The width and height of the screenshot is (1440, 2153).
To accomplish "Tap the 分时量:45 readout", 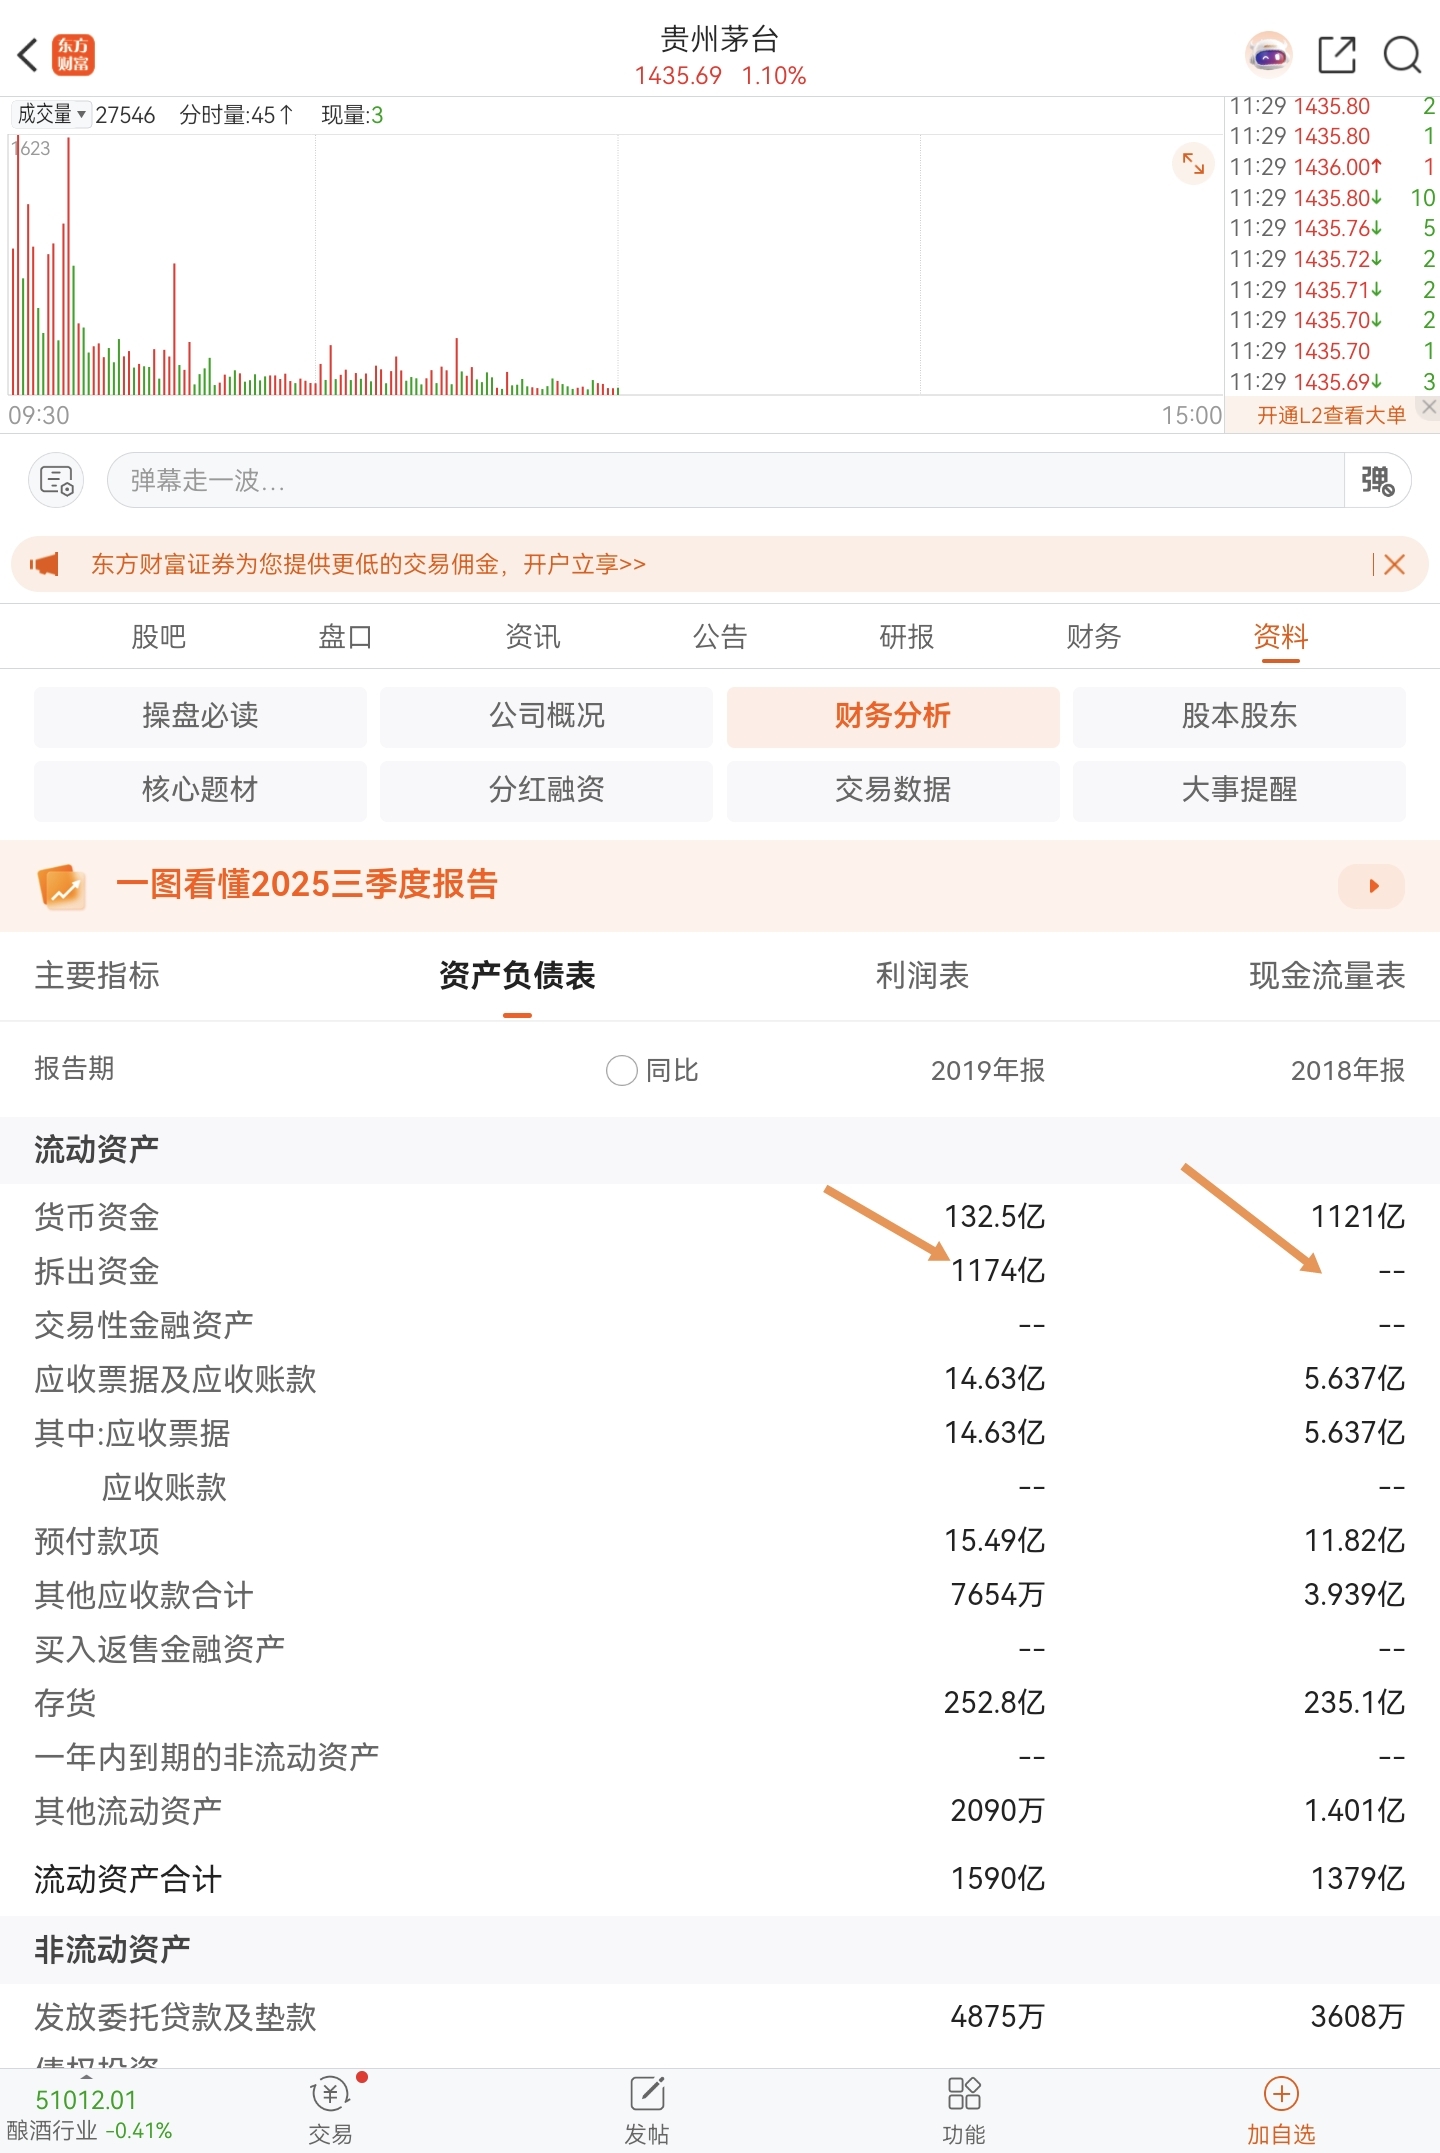I will pos(237,115).
